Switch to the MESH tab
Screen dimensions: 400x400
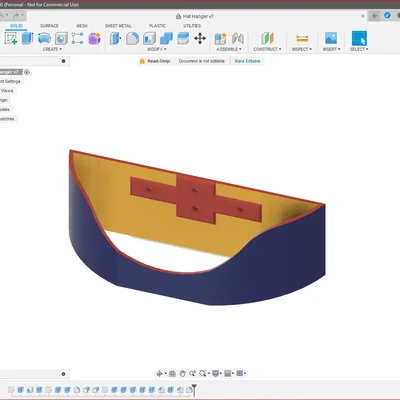[x=82, y=26]
